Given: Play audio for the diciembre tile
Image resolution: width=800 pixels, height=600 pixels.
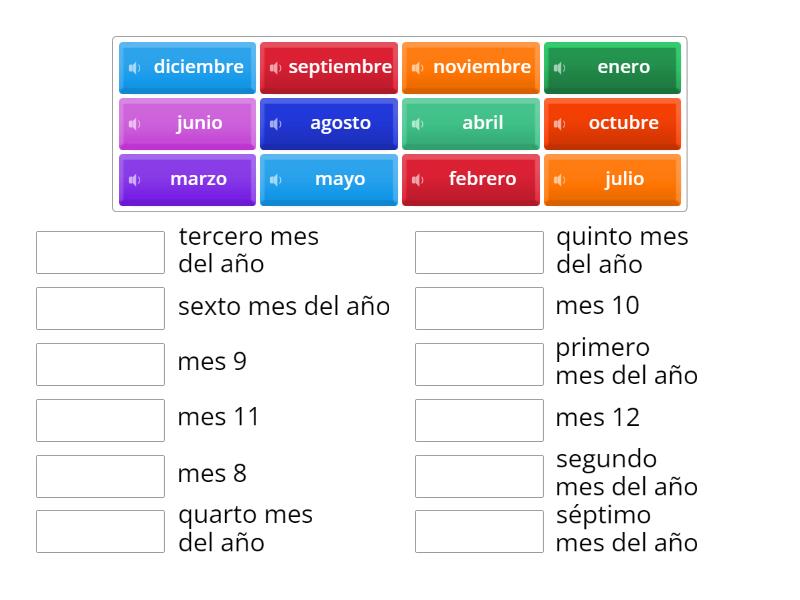Looking at the screenshot, I should click(135, 67).
